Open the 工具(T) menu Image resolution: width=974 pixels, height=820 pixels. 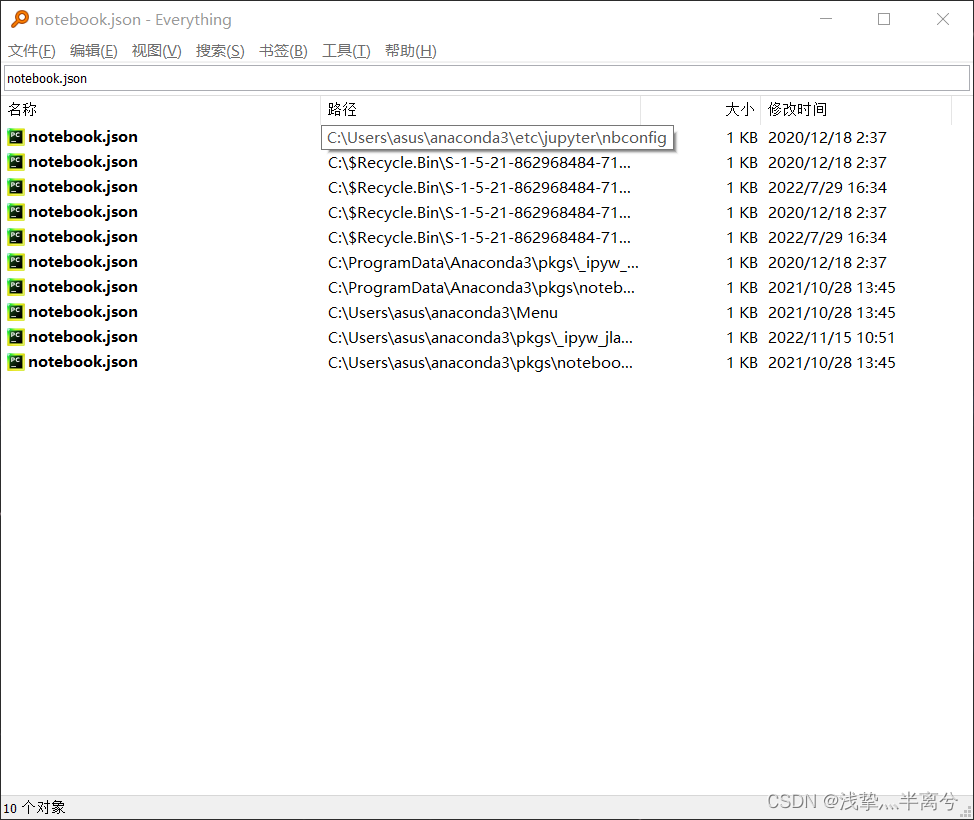(x=346, y=51)
